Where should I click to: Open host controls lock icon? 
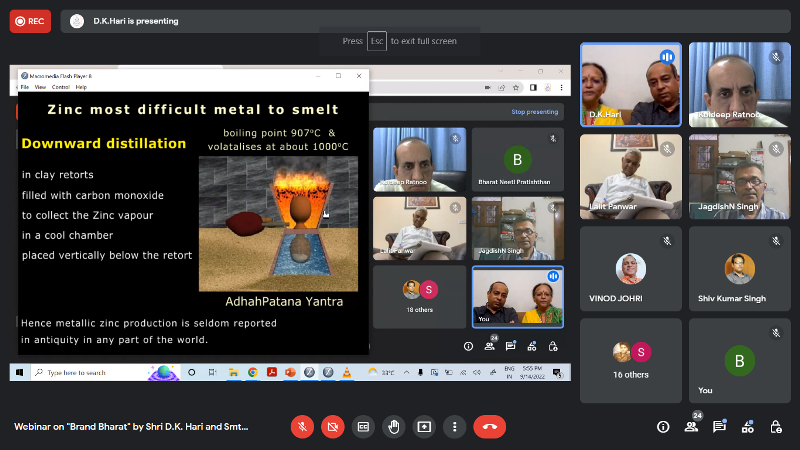click(x=776, y=426)
